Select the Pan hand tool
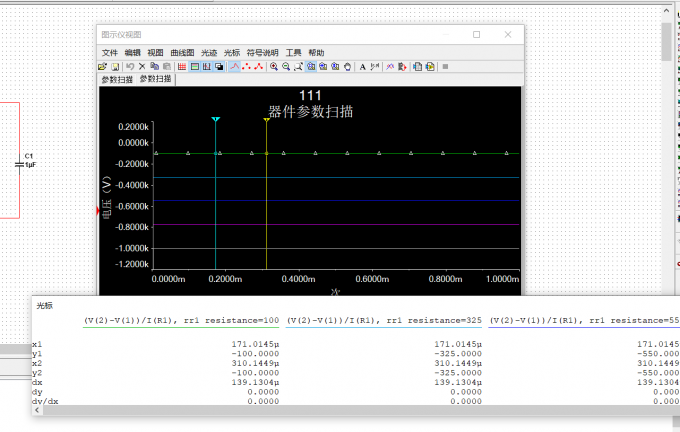Image resolution: width=680 pixels, height=432 pixels. click(x=347, y=67)
